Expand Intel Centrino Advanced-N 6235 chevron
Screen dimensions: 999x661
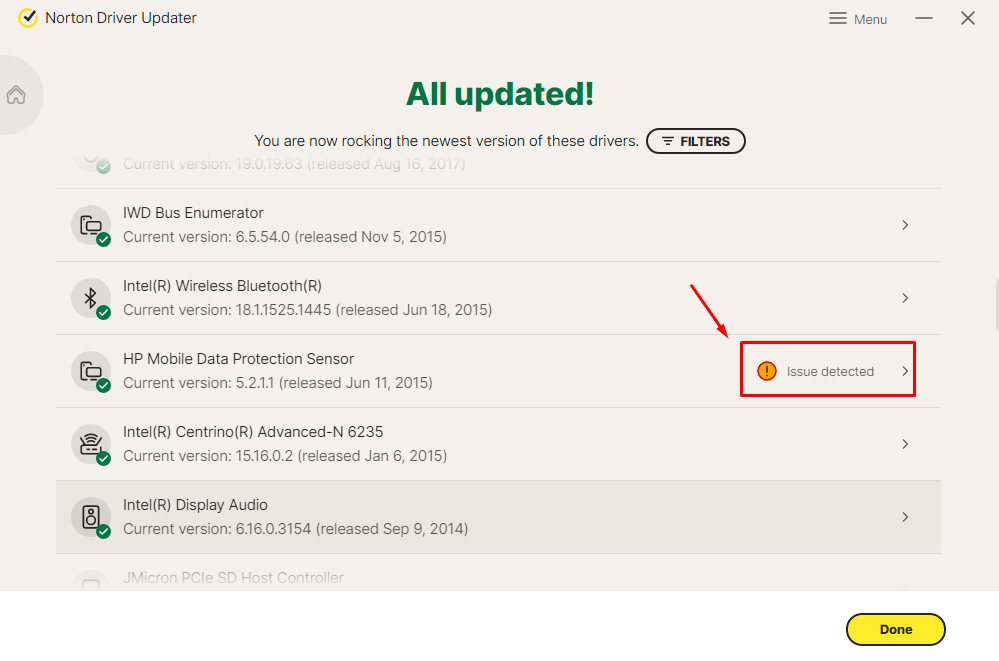point(905,444)
